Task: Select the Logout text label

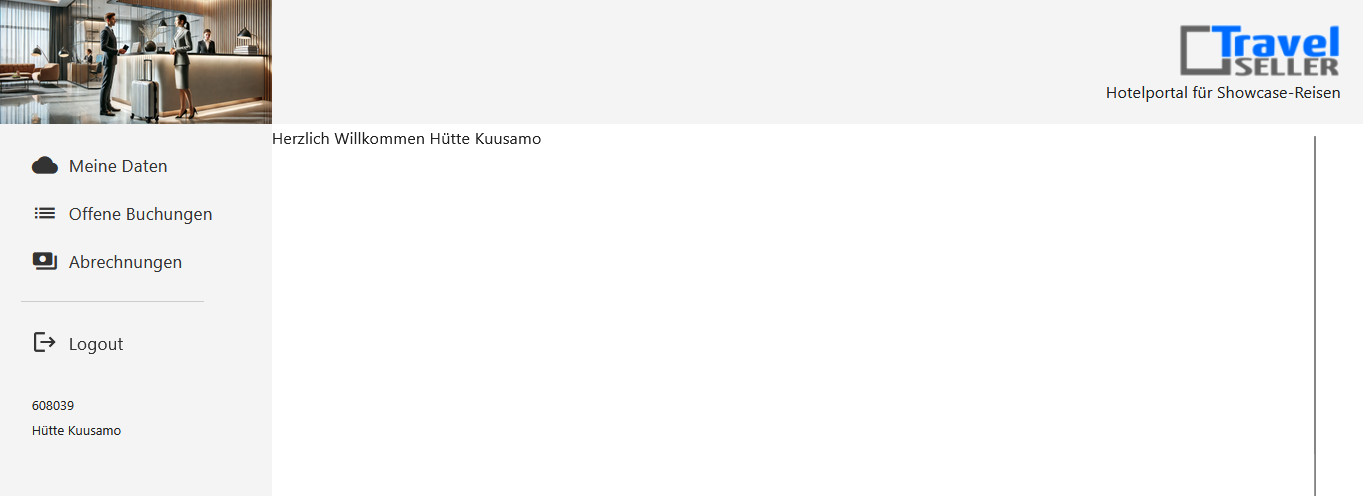Action: click(96, 344)
